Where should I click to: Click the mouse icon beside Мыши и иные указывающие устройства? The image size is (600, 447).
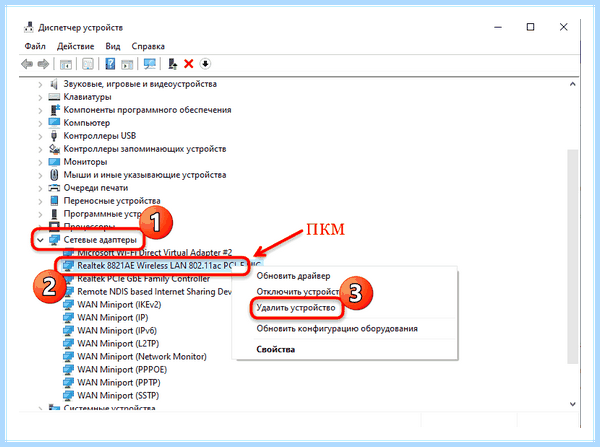54,175
